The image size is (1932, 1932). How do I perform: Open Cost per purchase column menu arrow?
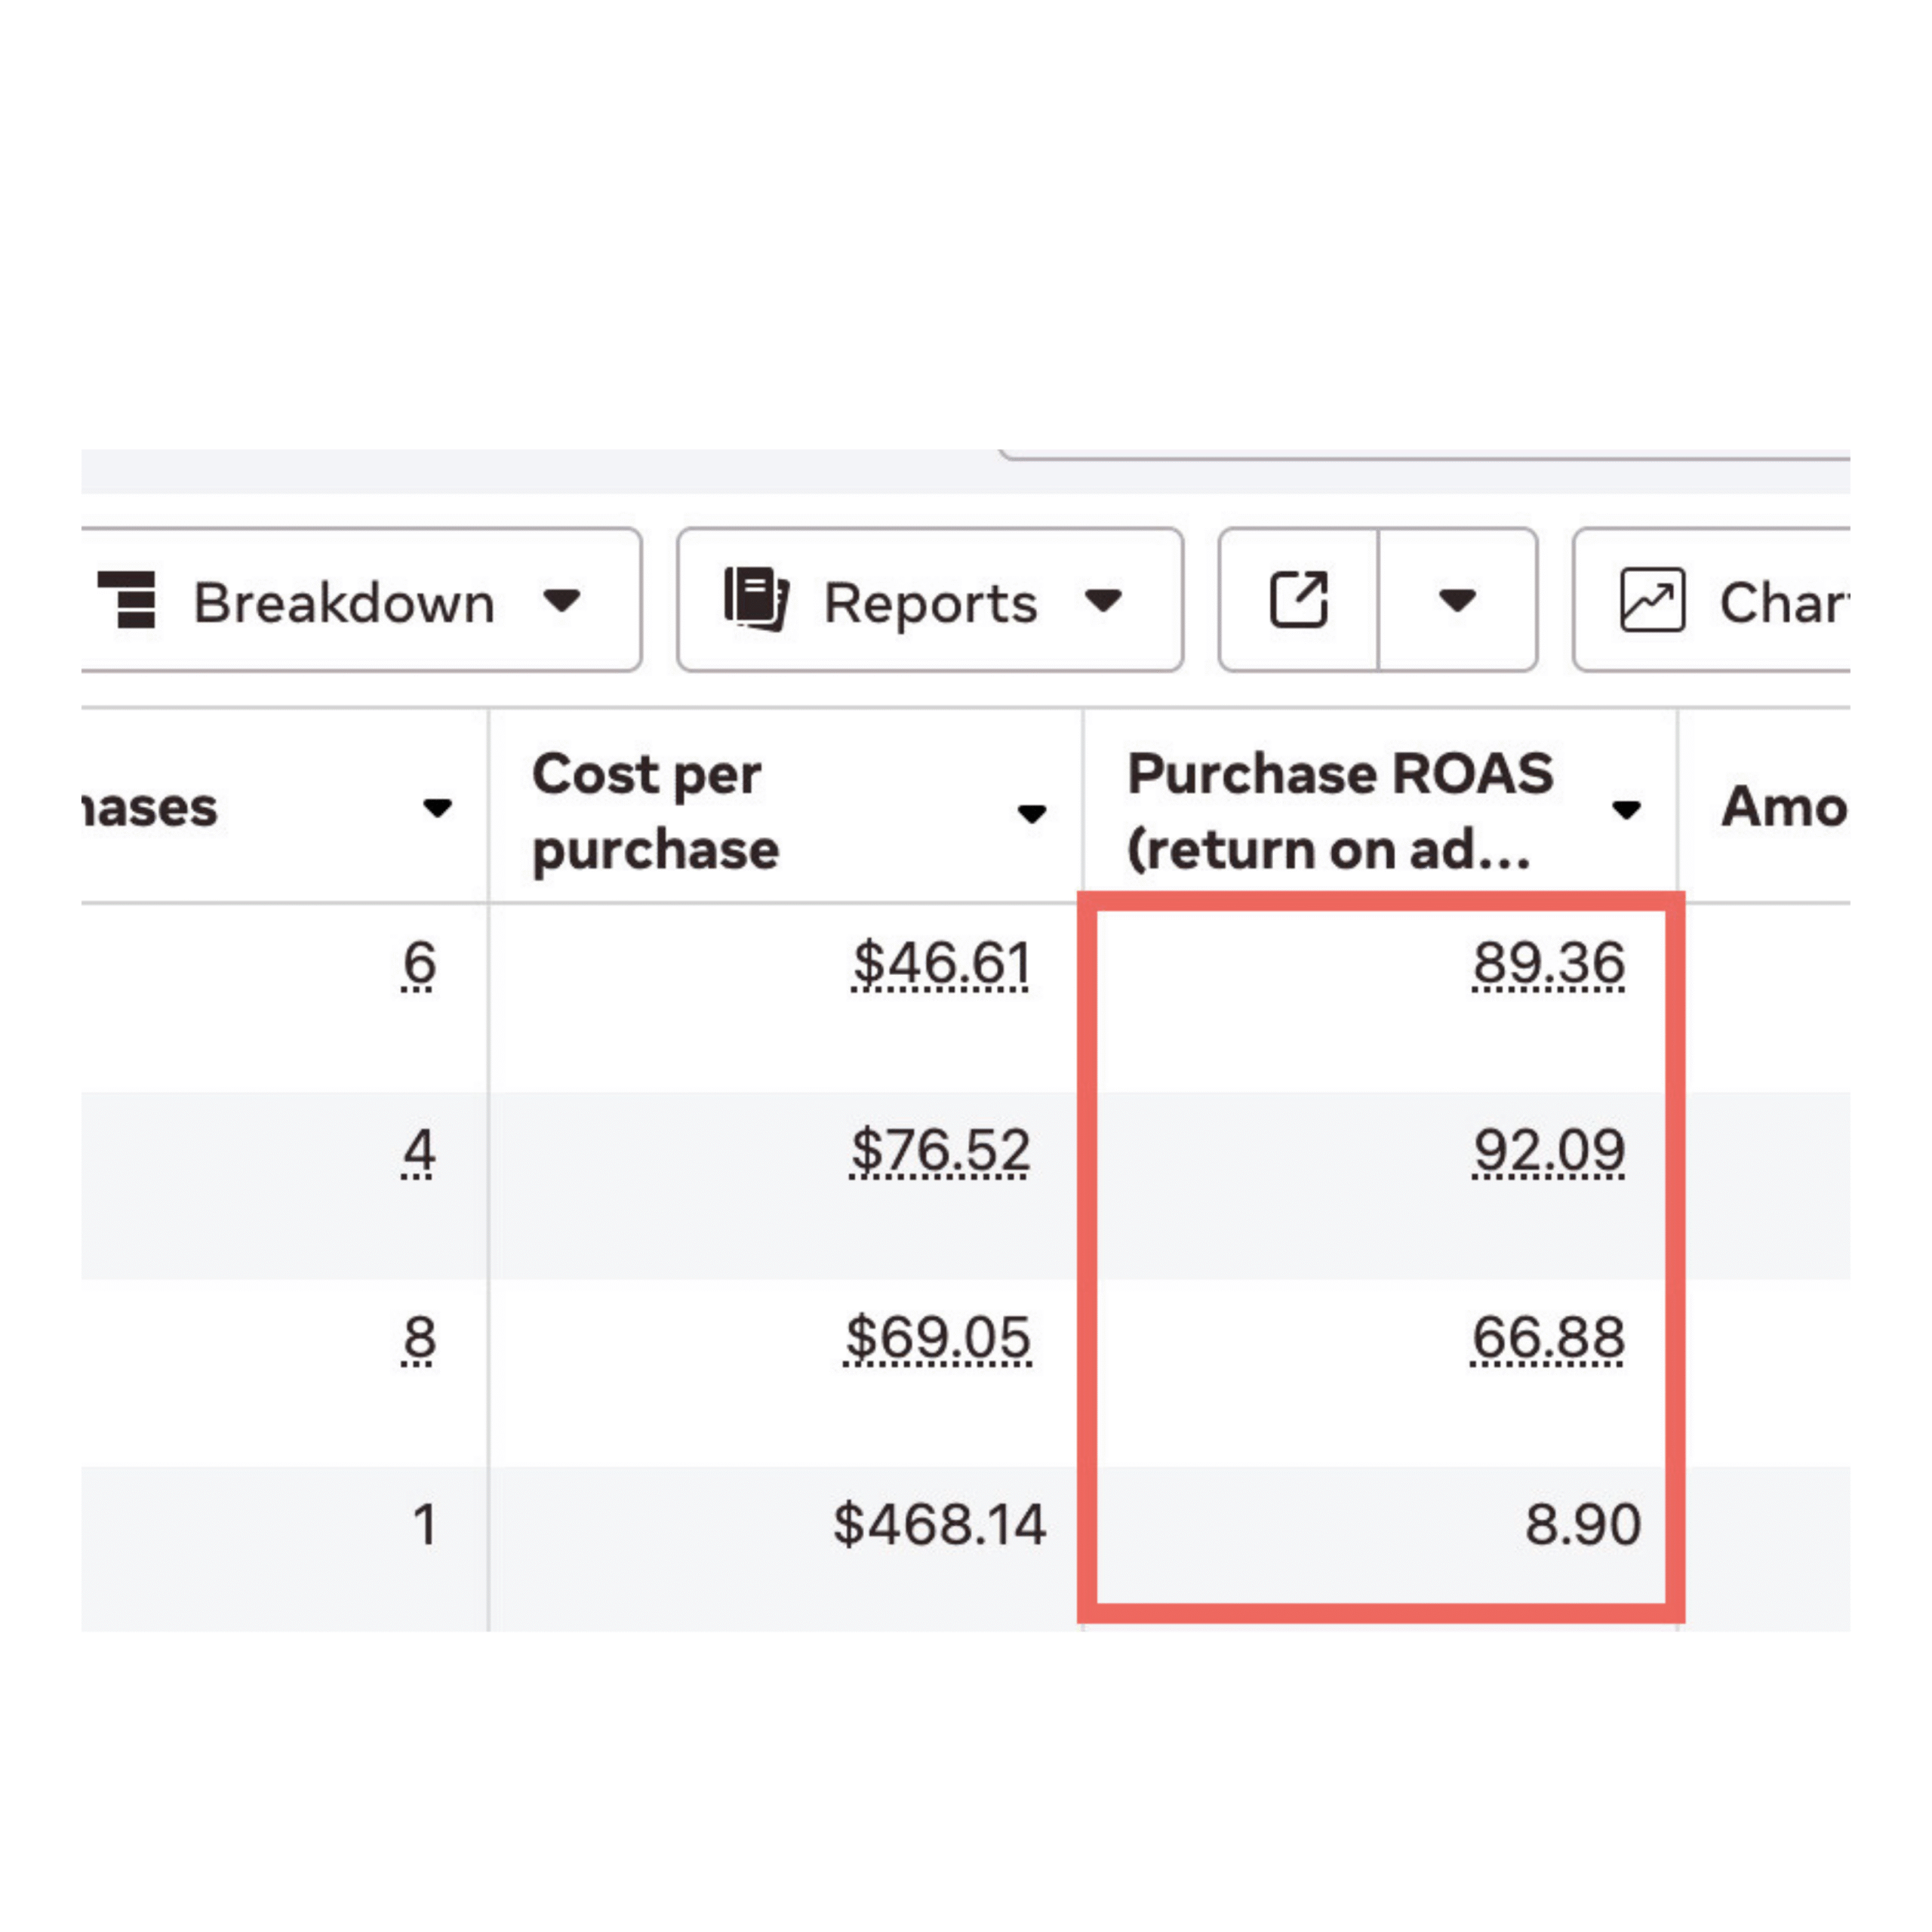click(x=1032, y=813)
